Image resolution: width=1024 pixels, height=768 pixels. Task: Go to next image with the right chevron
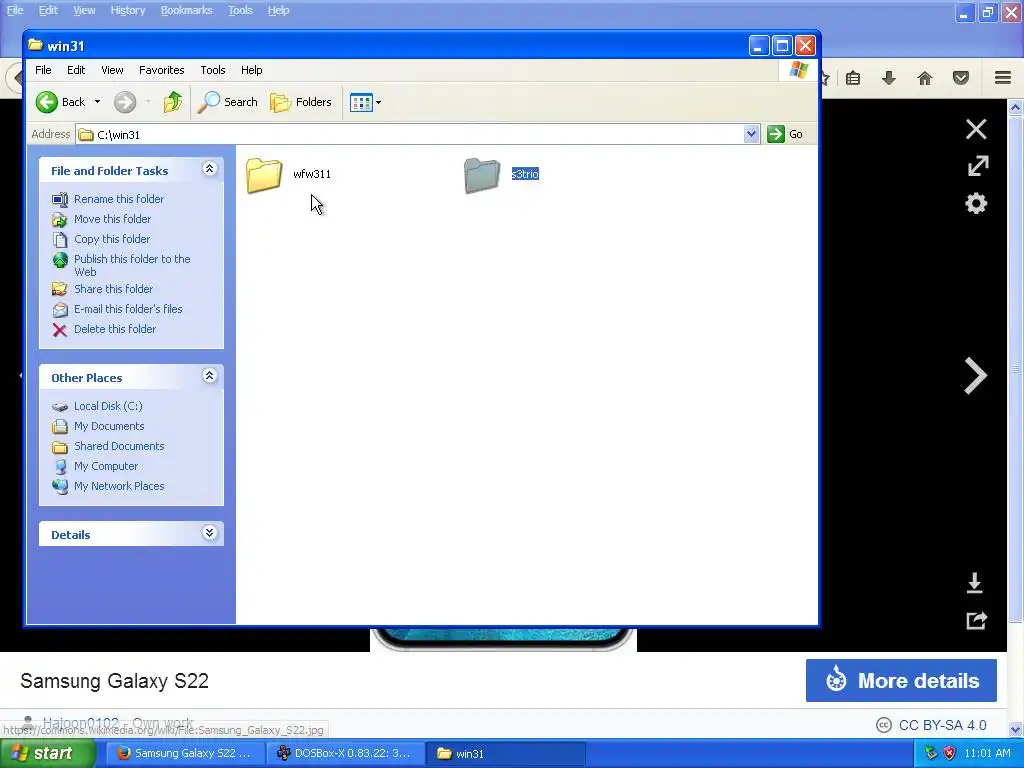click(x=976, y=376)
